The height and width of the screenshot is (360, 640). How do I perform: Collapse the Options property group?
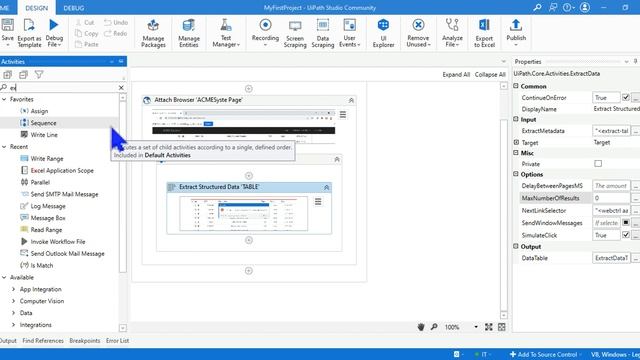click(516, 174)
